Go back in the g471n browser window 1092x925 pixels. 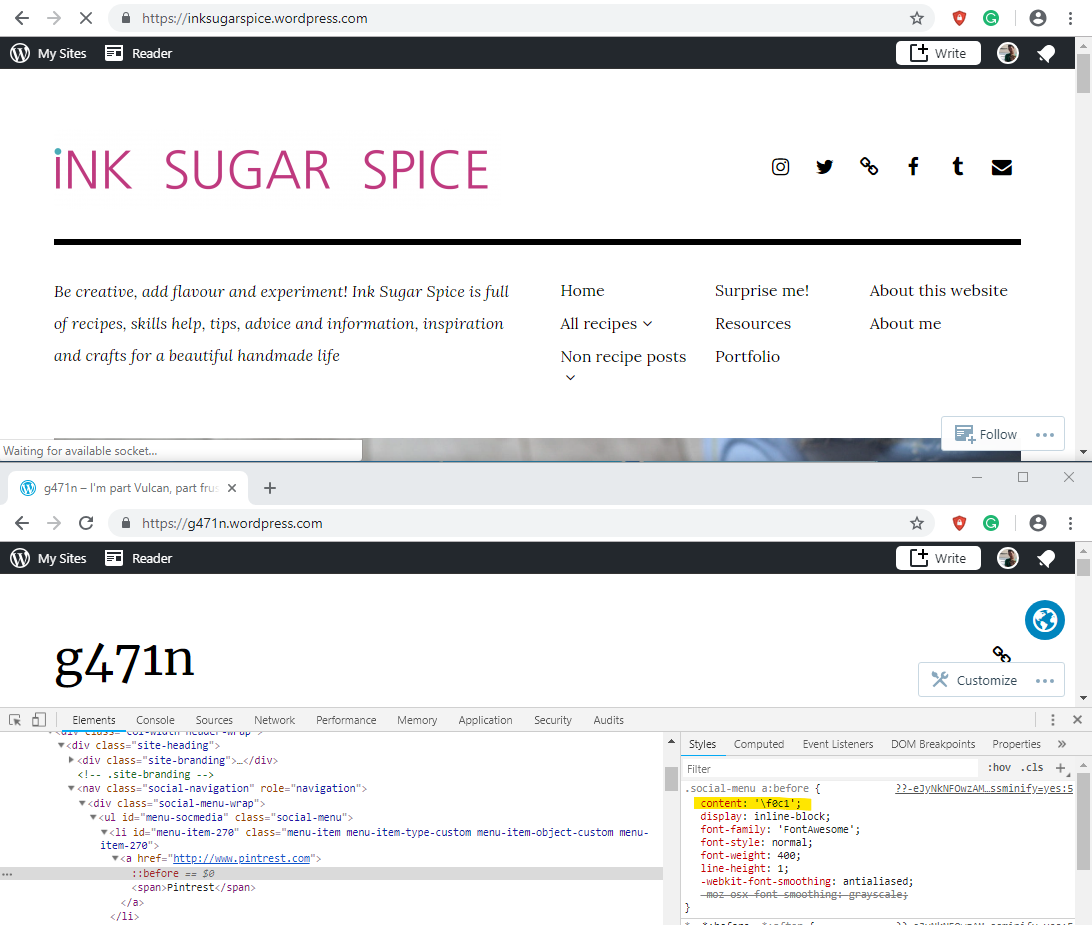point(22,523)
